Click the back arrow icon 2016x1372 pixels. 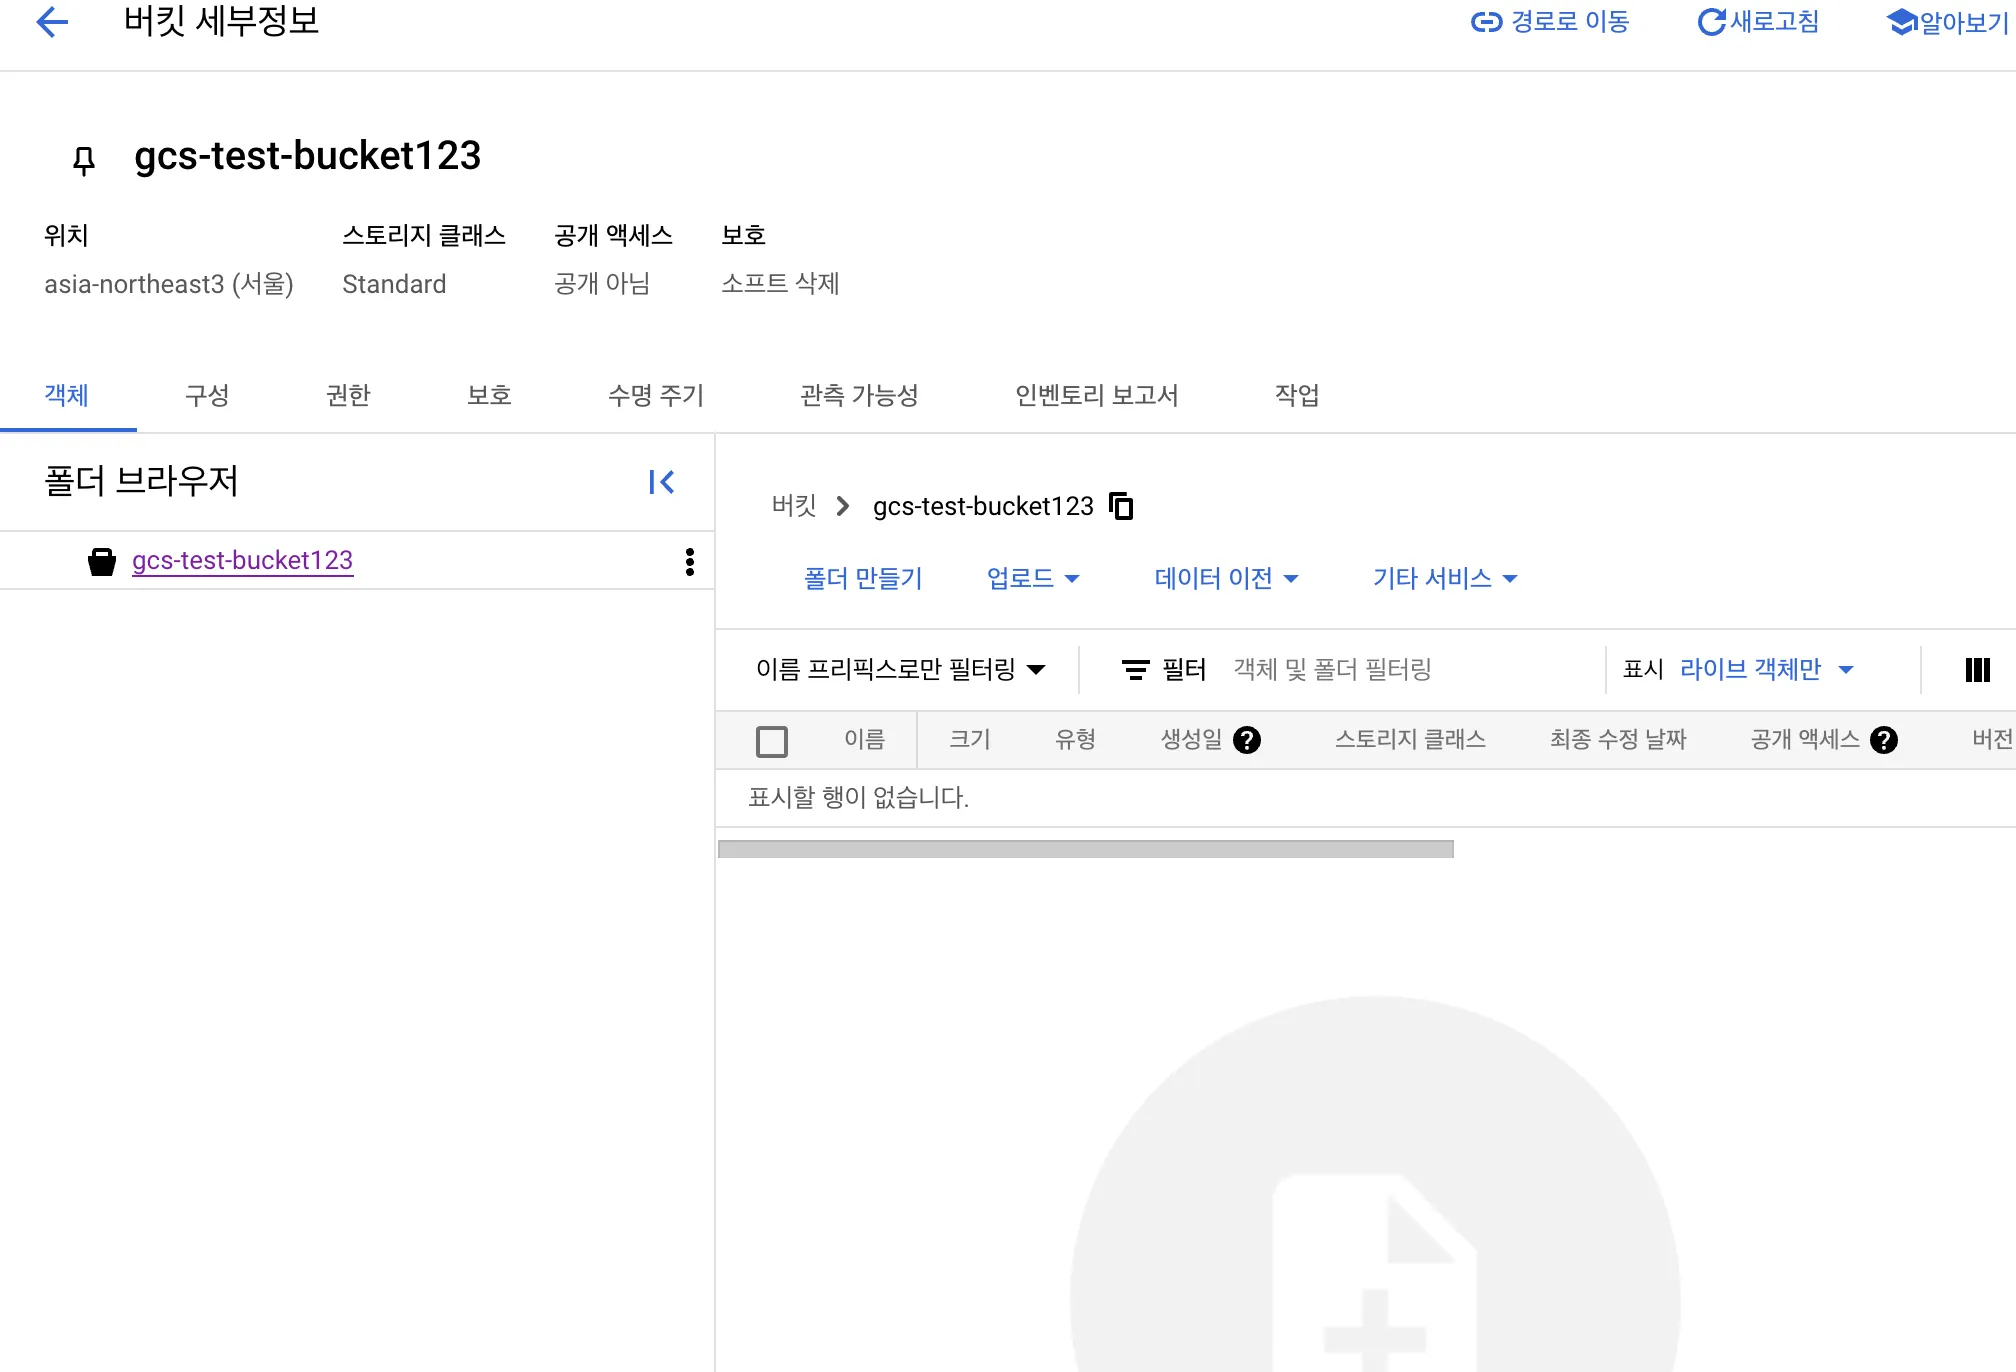click(x=51, y=21)
